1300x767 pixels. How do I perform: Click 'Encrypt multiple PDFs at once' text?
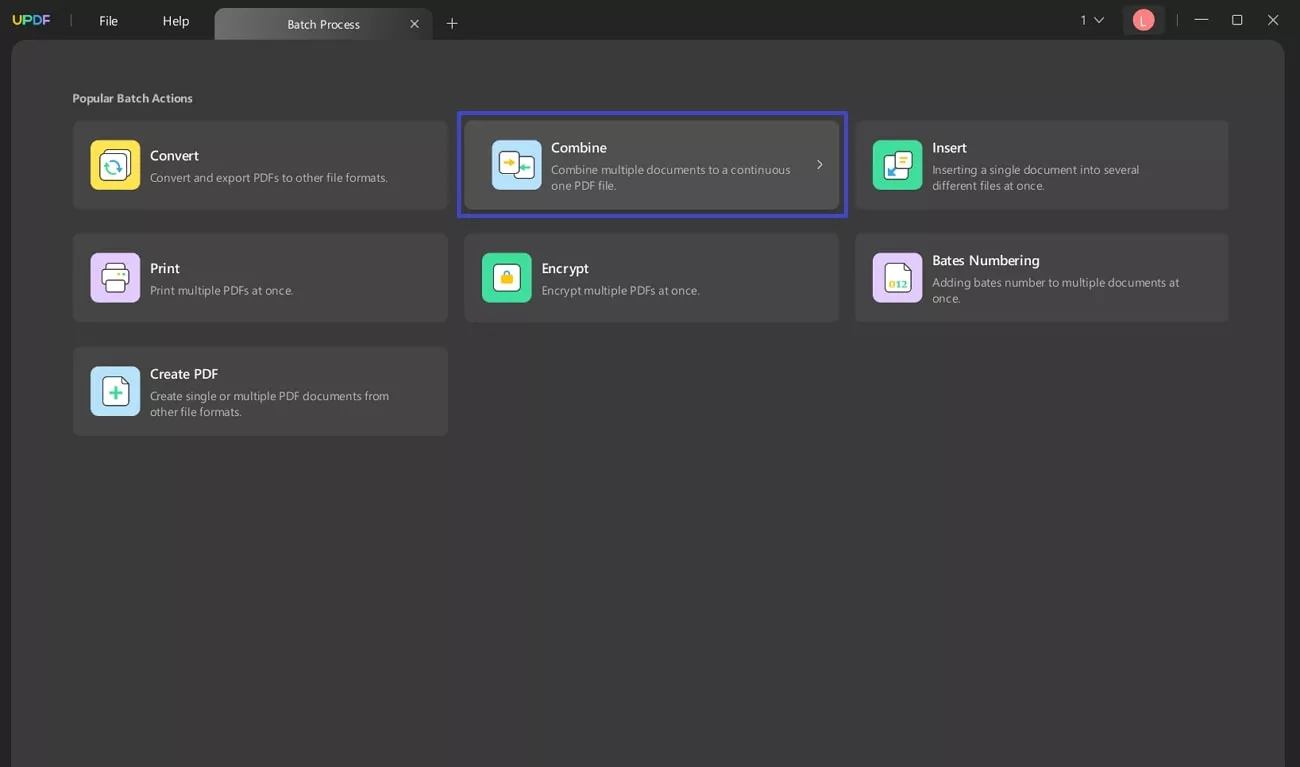(x=620, y=291)
